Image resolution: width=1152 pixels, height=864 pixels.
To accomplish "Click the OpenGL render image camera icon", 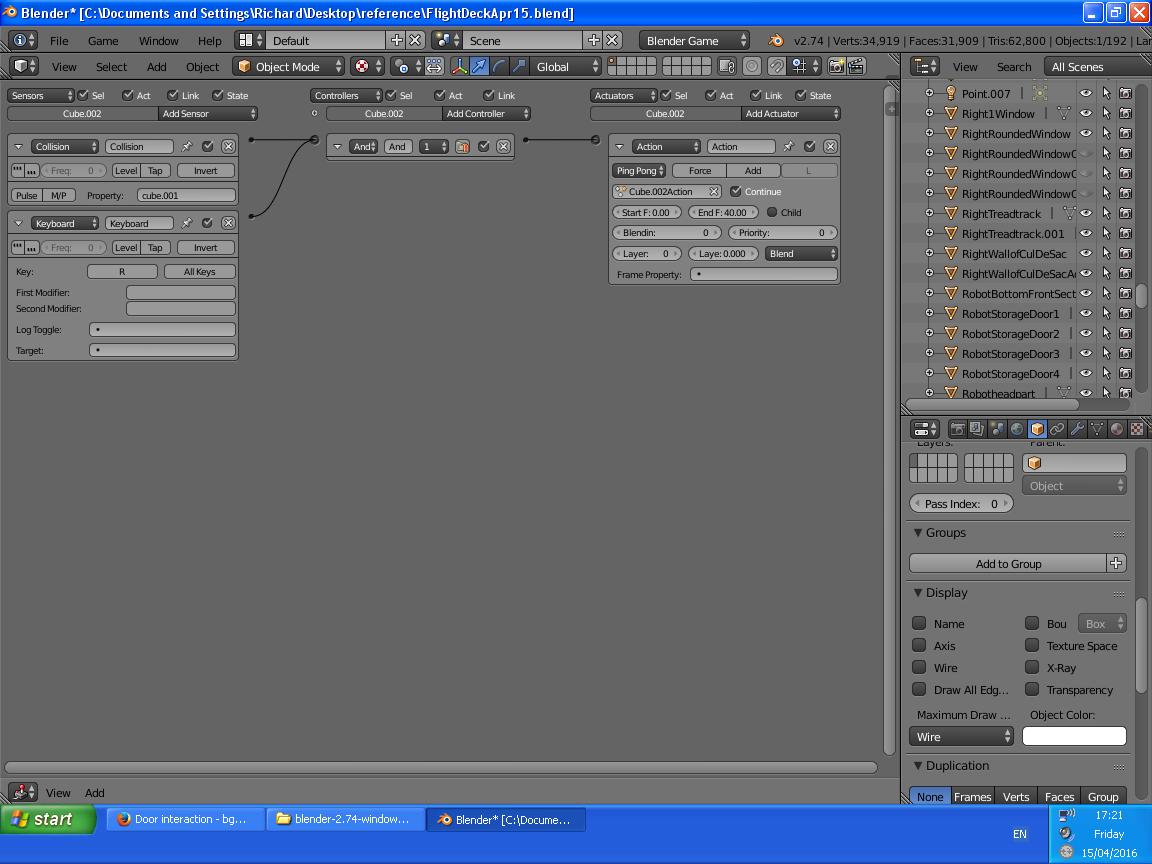I will pyautogui.click(x=836, y=67).
